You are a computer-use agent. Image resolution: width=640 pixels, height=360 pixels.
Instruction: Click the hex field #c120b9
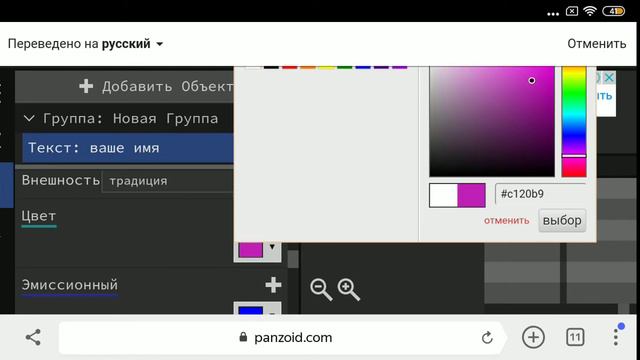540,194
